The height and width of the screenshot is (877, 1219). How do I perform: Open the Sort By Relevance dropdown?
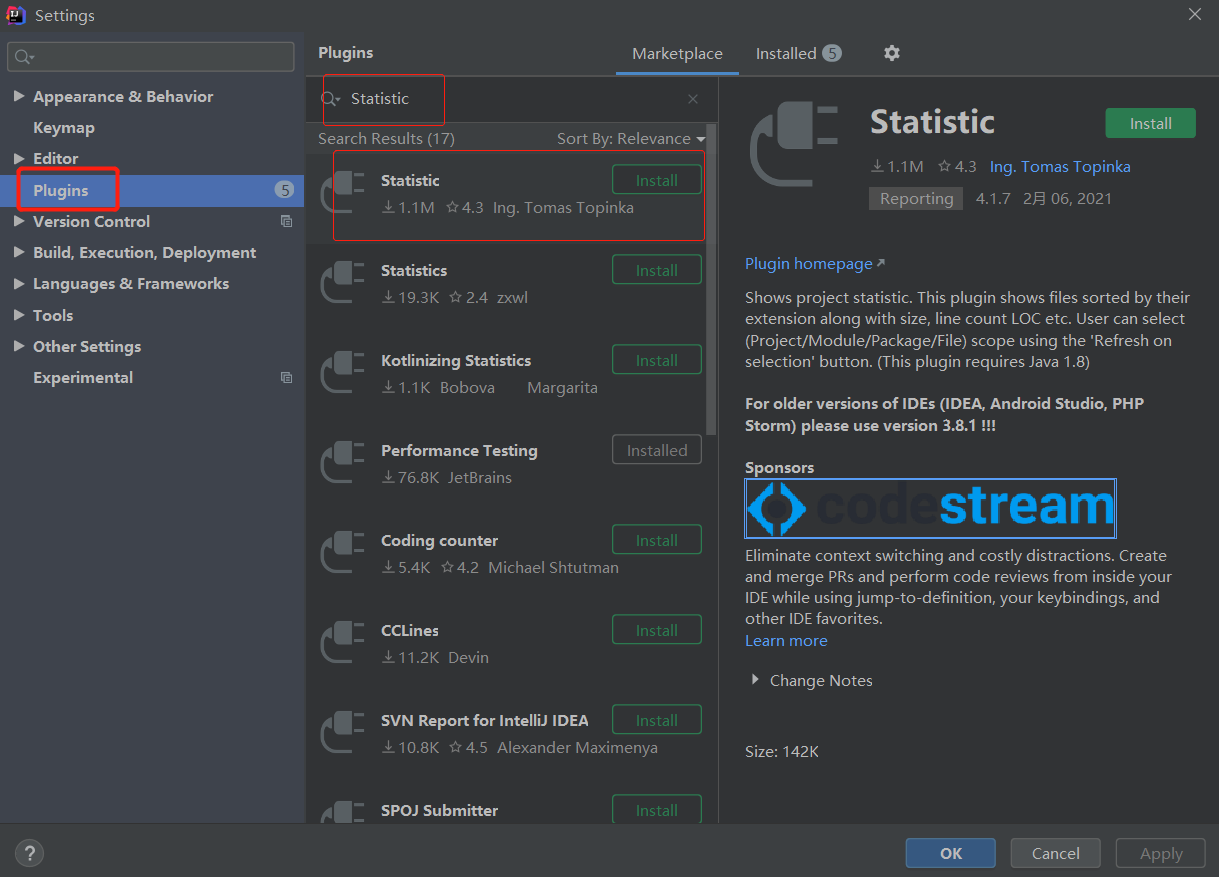631,138
